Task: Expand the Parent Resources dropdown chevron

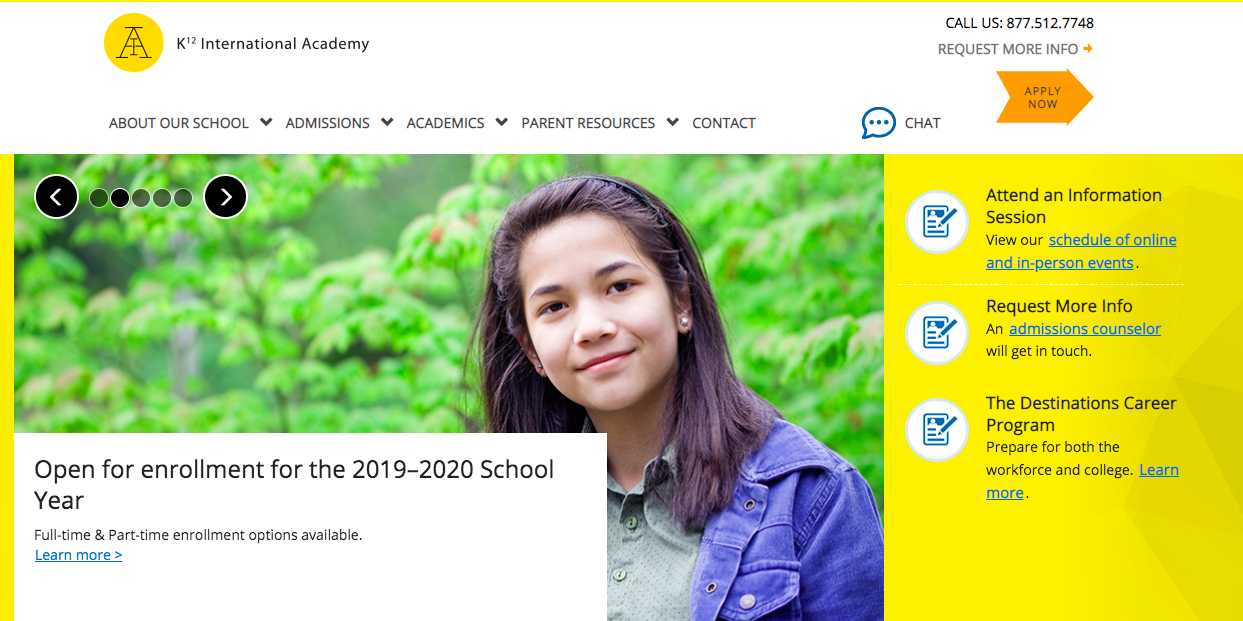Action: 672,122
